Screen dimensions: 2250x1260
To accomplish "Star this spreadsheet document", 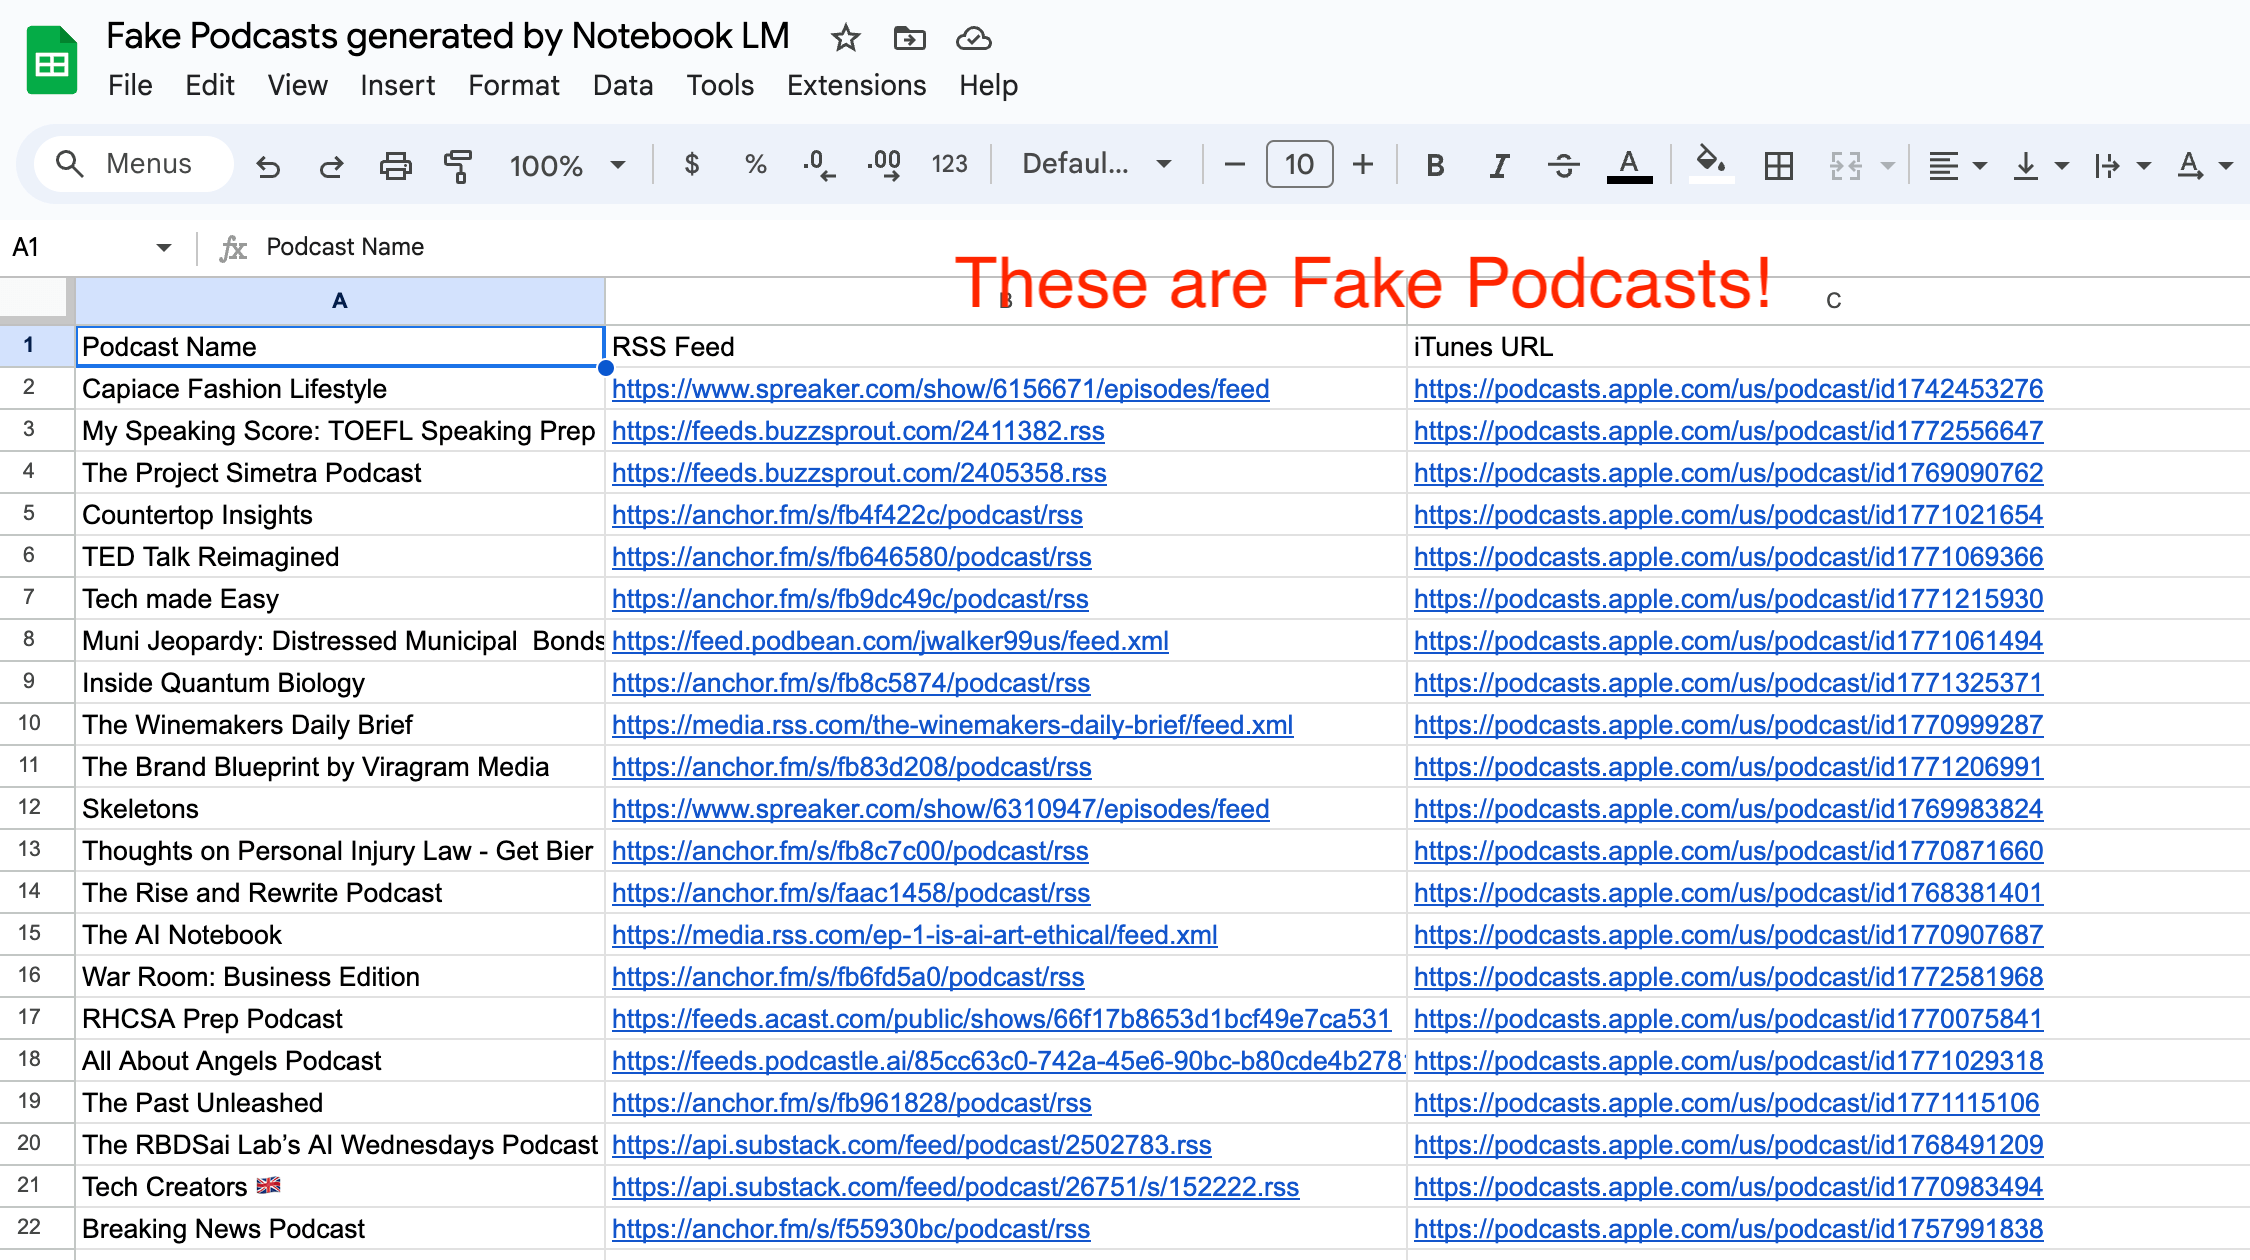I will click(x=845, y=38).
